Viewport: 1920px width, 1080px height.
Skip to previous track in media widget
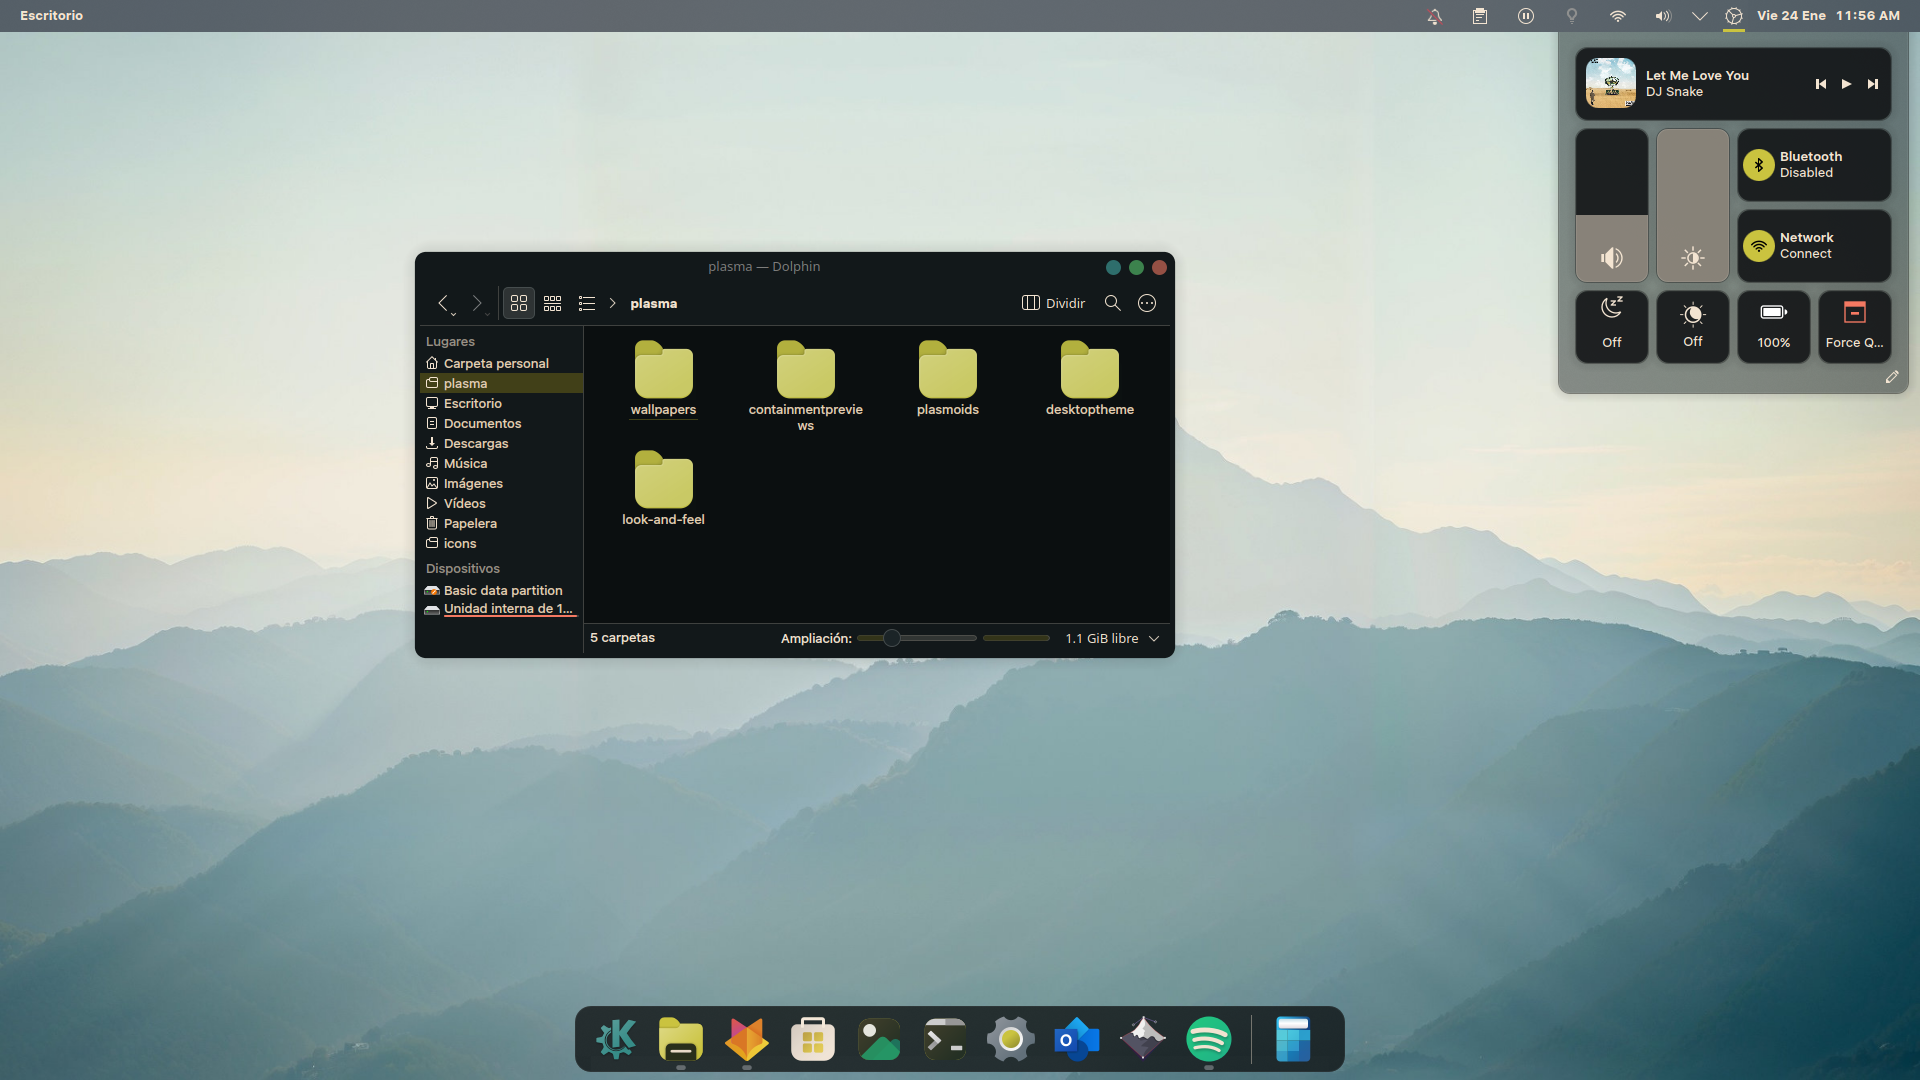[x=1821, y=84]
